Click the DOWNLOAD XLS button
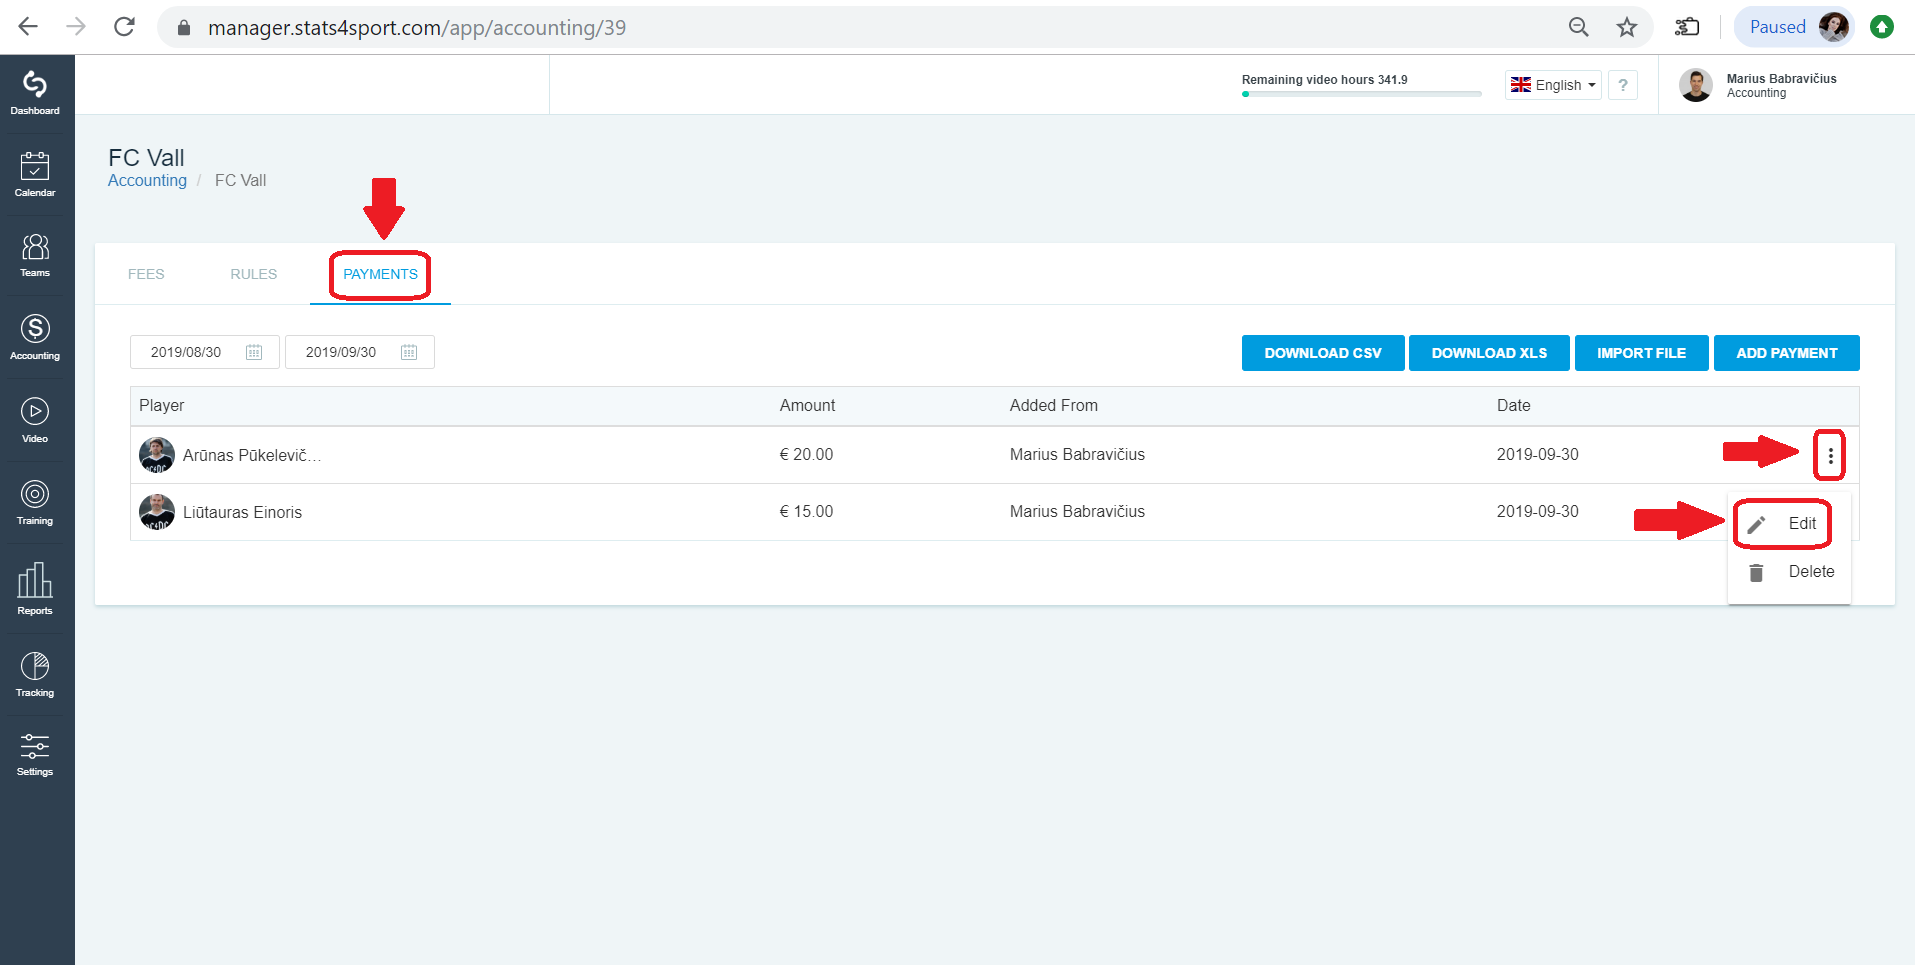Screen dimensions: 1915x965 1489,353
